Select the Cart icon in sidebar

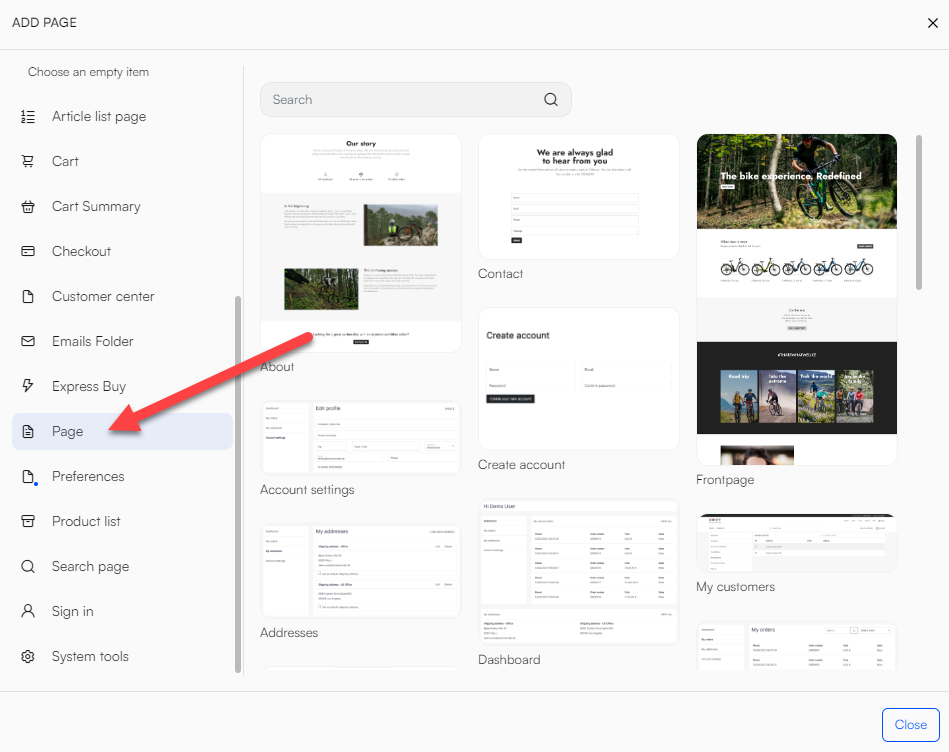pos(28,162)
